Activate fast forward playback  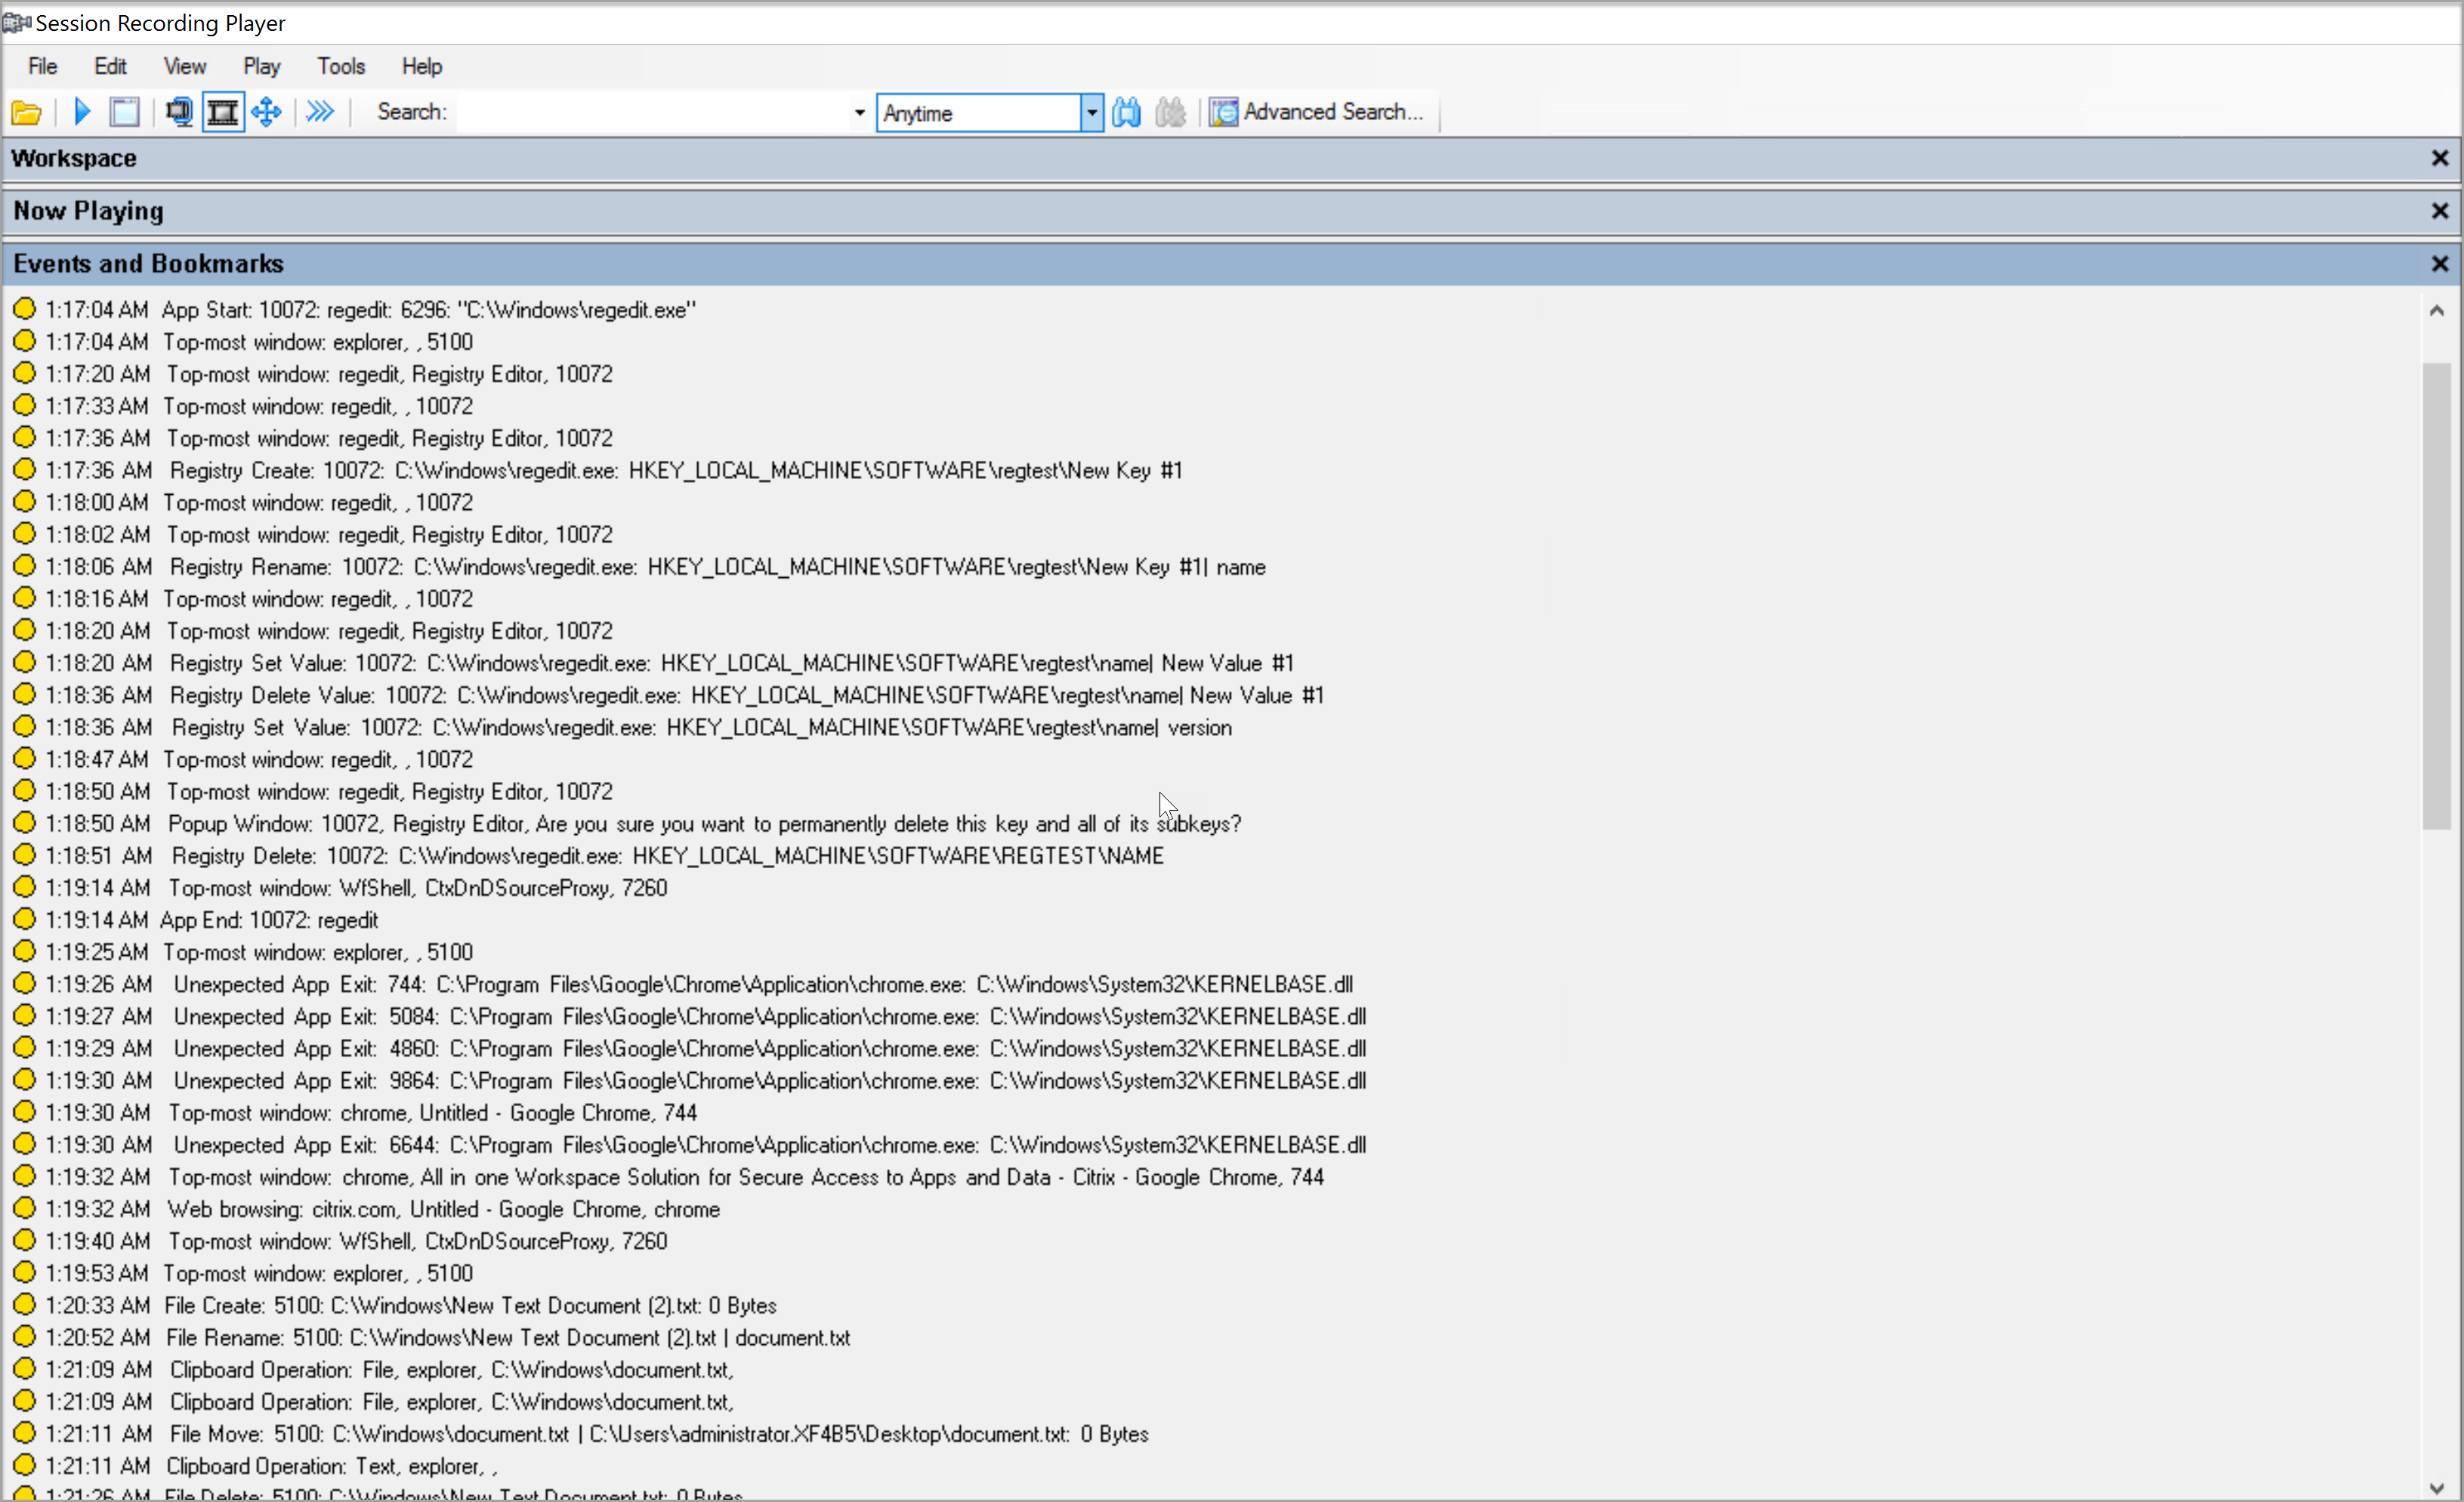pyautogui.click(x=319, y=112)
